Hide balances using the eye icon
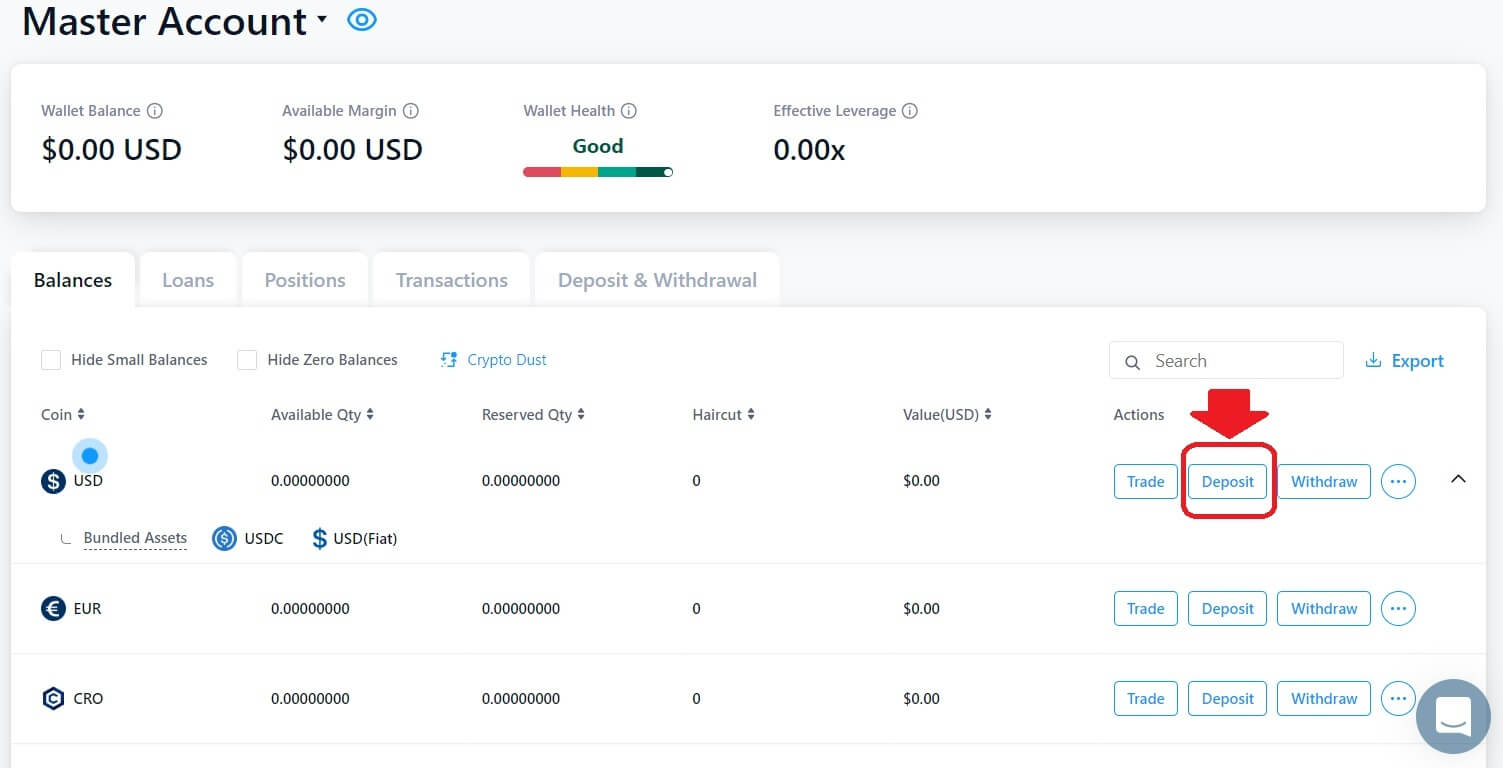The width and height of the screenshot is (1503, 768). point(361,19)
